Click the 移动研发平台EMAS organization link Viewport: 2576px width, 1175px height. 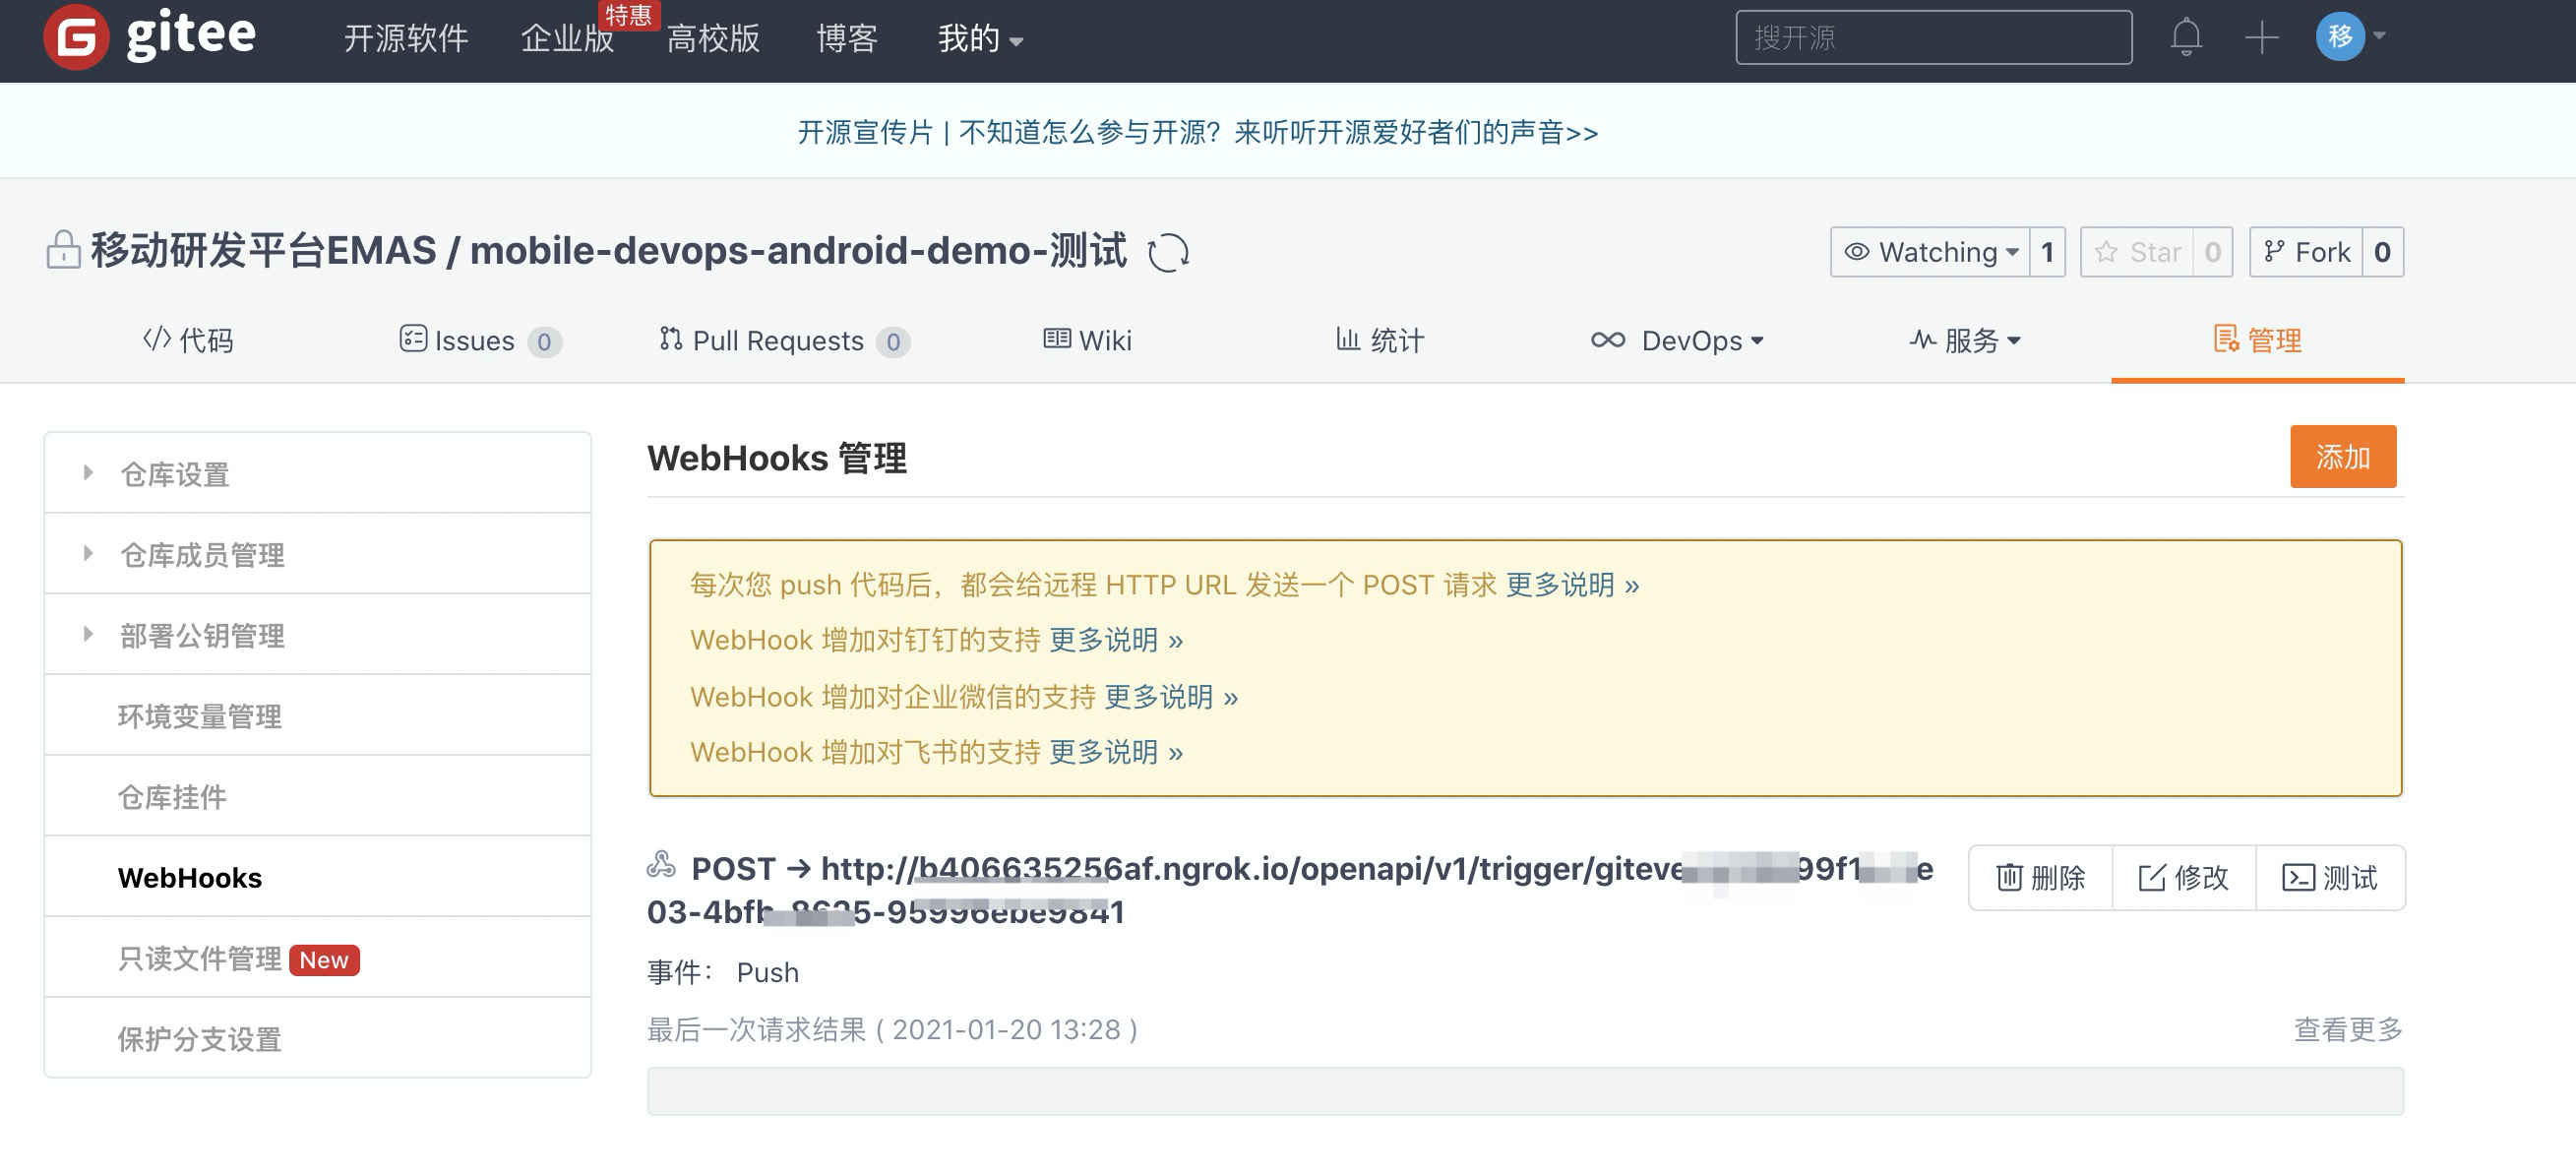264,250
